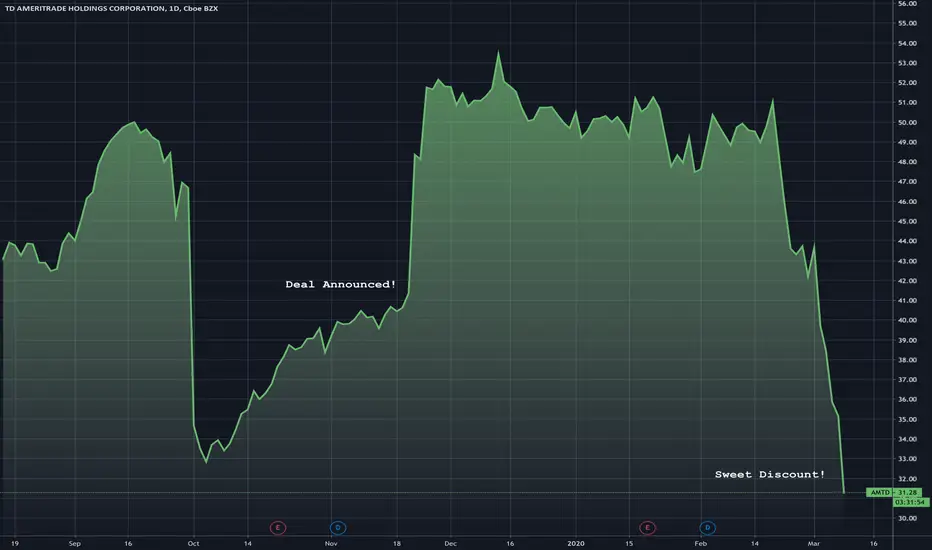Click the 48.00 price scale label
The height and width of the screenshot is (550, 932).
[907, 162]
